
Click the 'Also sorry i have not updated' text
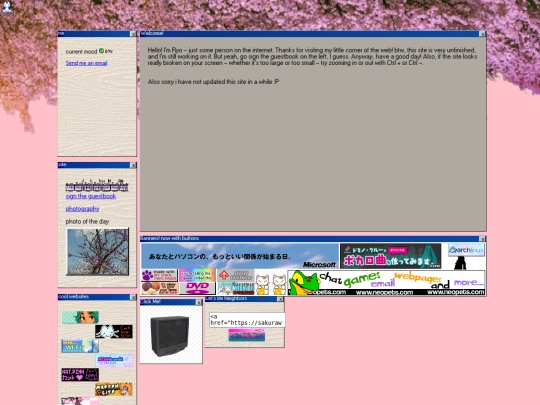point(213,82)
